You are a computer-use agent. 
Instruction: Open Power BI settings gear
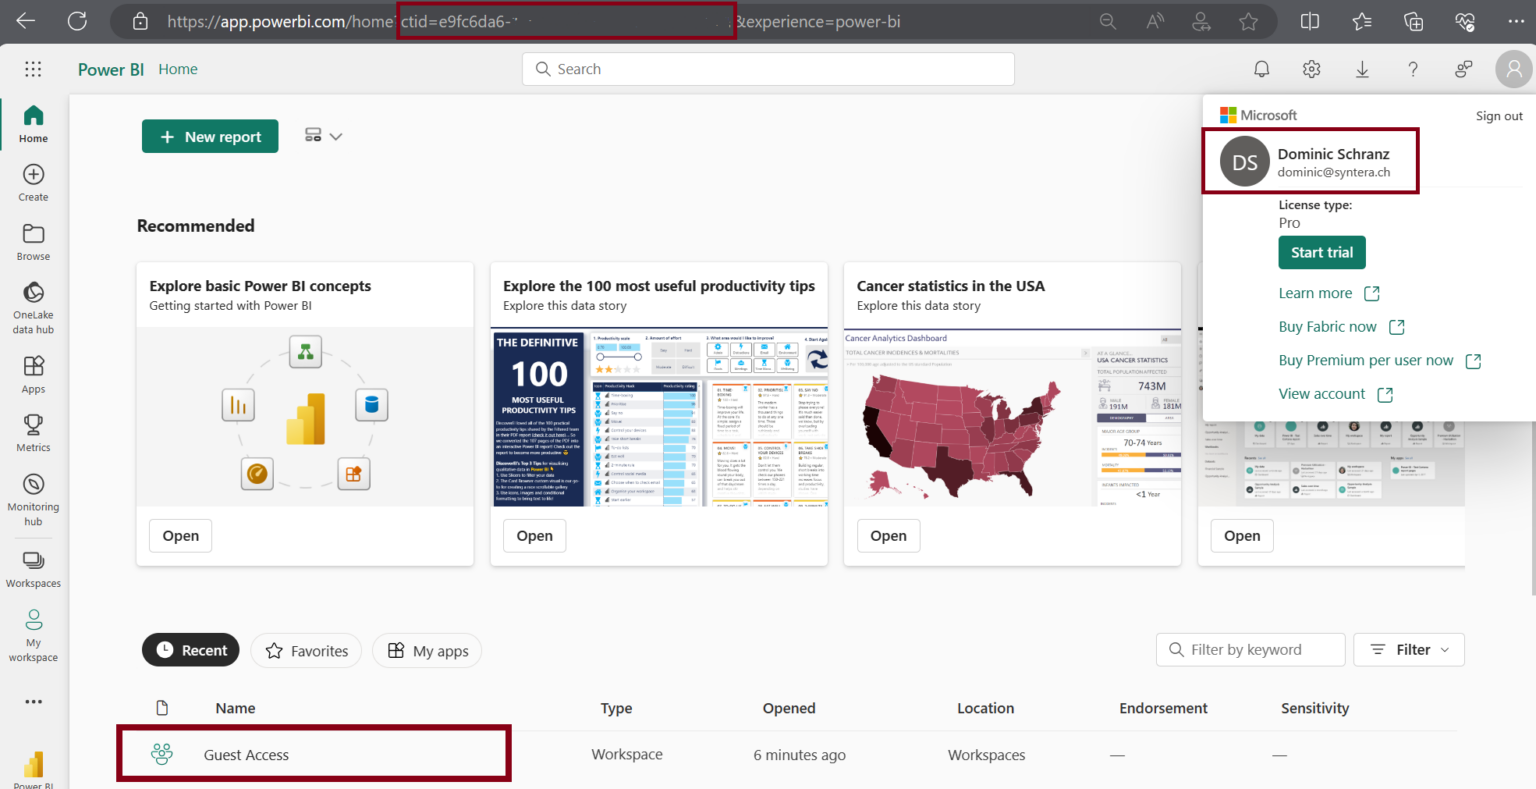pos(1311,69)
